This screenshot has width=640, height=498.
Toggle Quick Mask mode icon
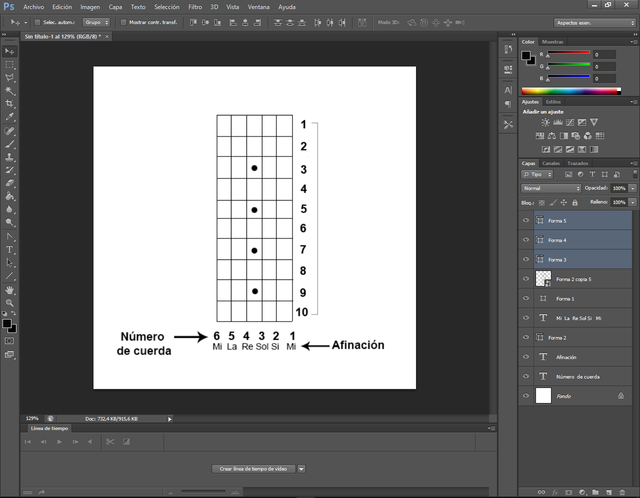9,341
